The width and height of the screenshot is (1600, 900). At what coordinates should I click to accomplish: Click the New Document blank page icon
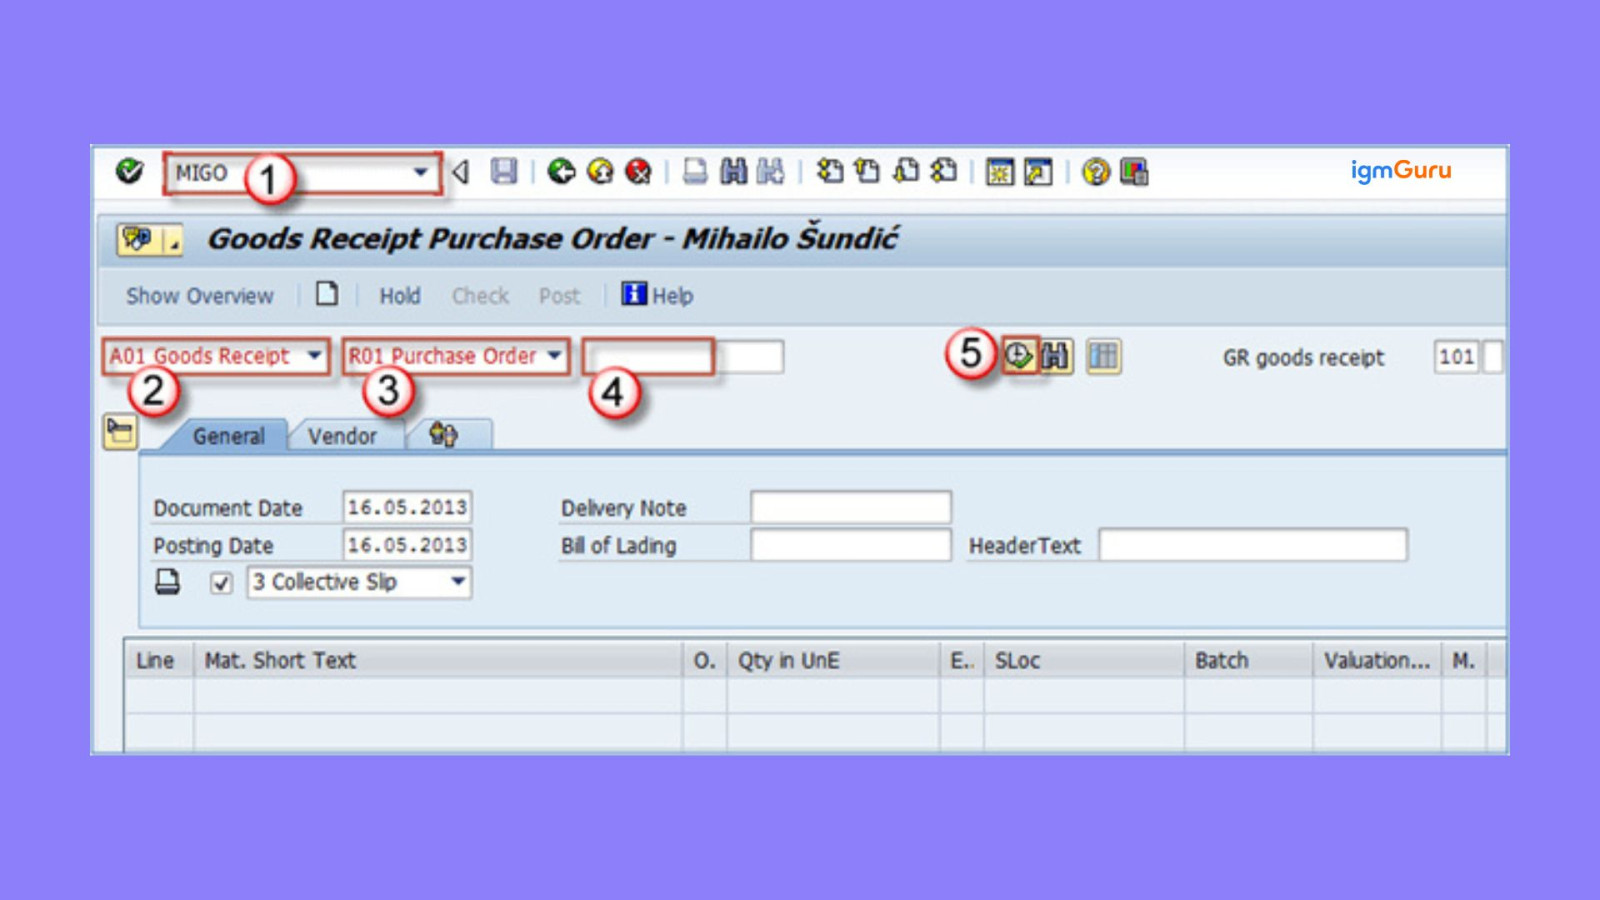(327, 294)
